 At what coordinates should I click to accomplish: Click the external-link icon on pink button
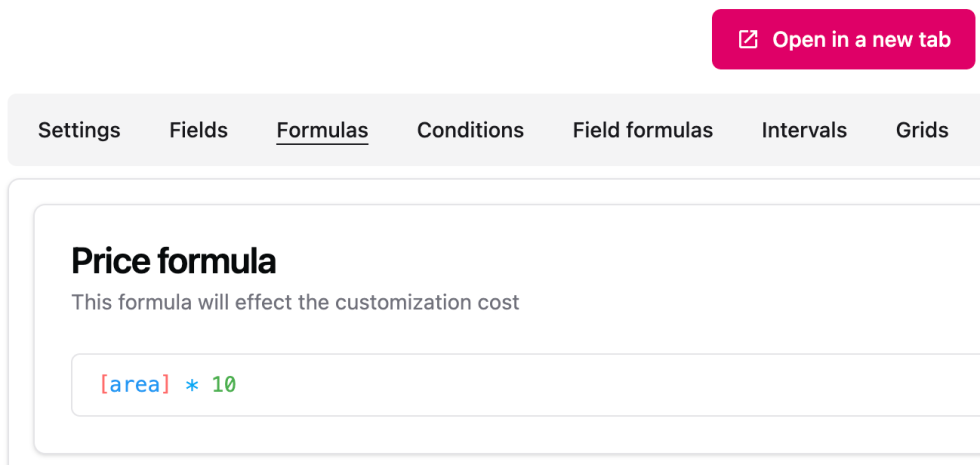point(748,40)
